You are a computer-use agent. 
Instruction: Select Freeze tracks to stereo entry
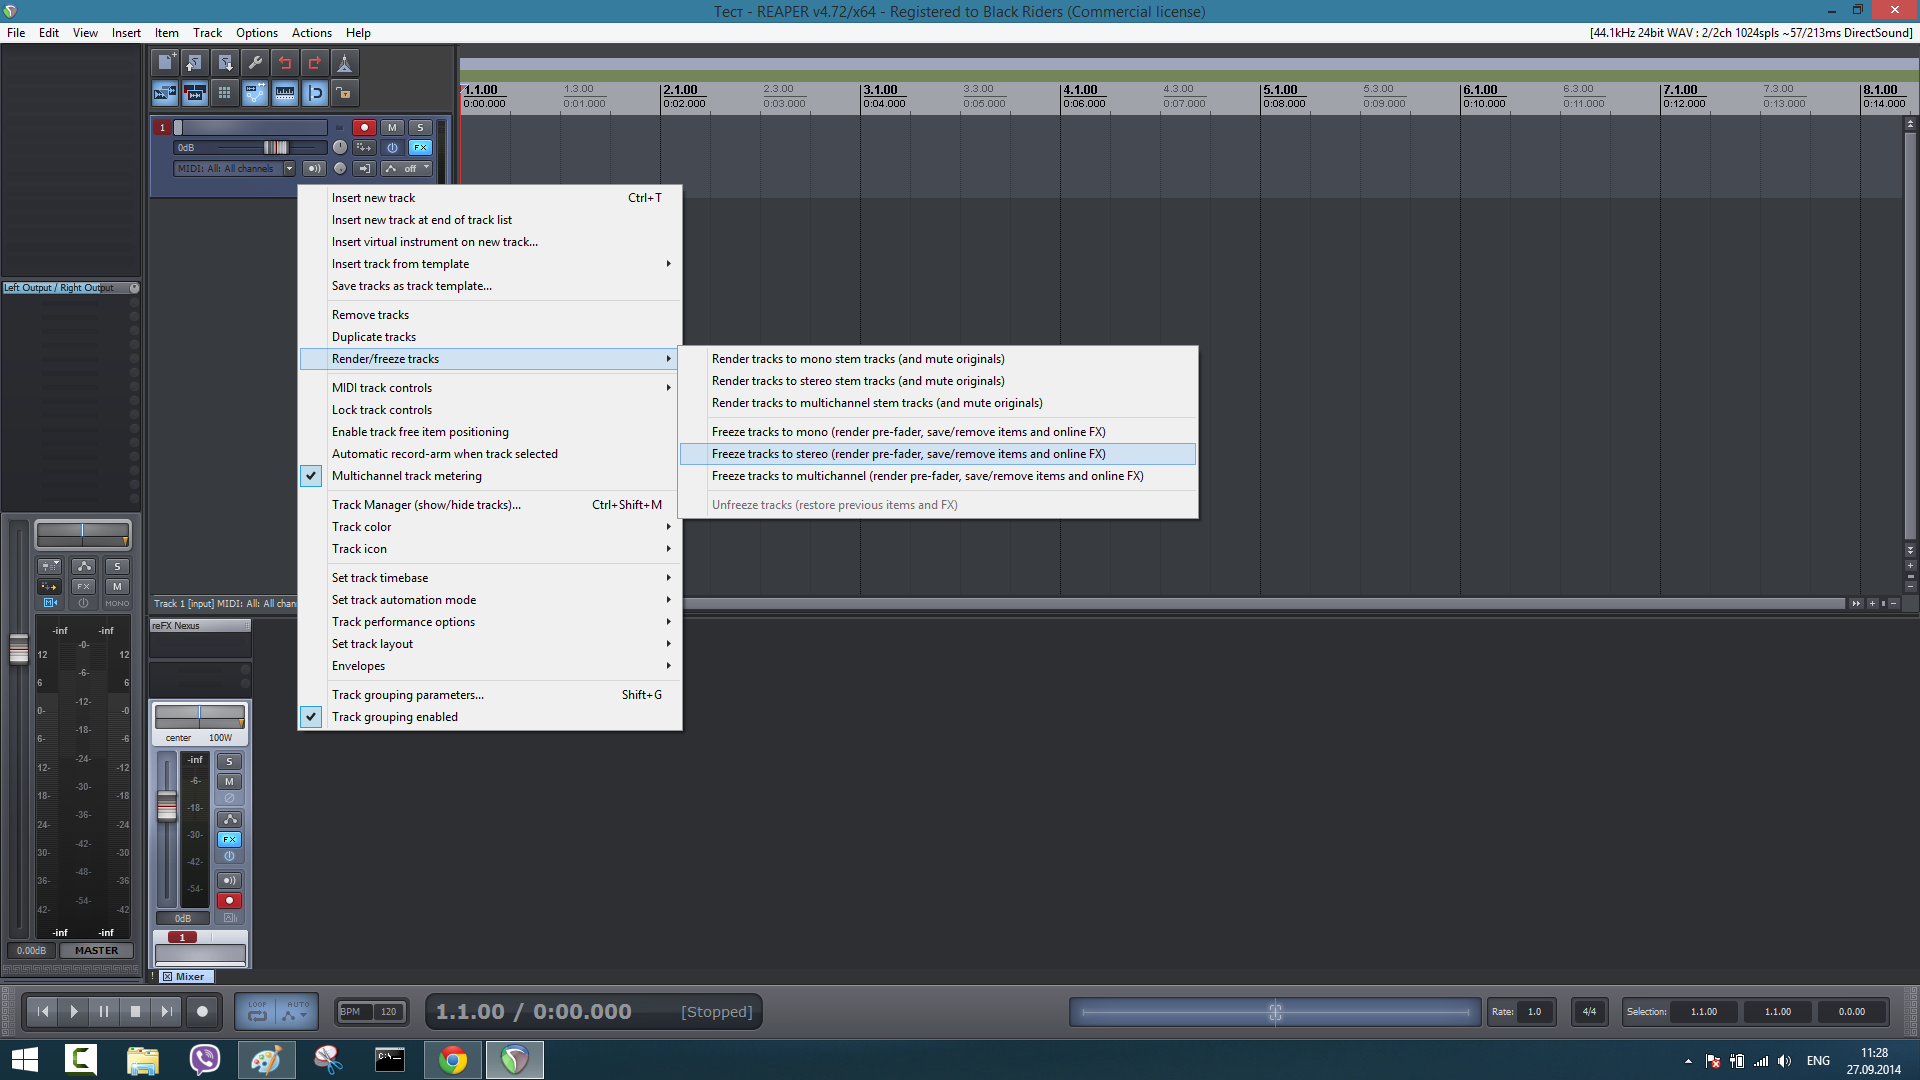coord(908,454)
